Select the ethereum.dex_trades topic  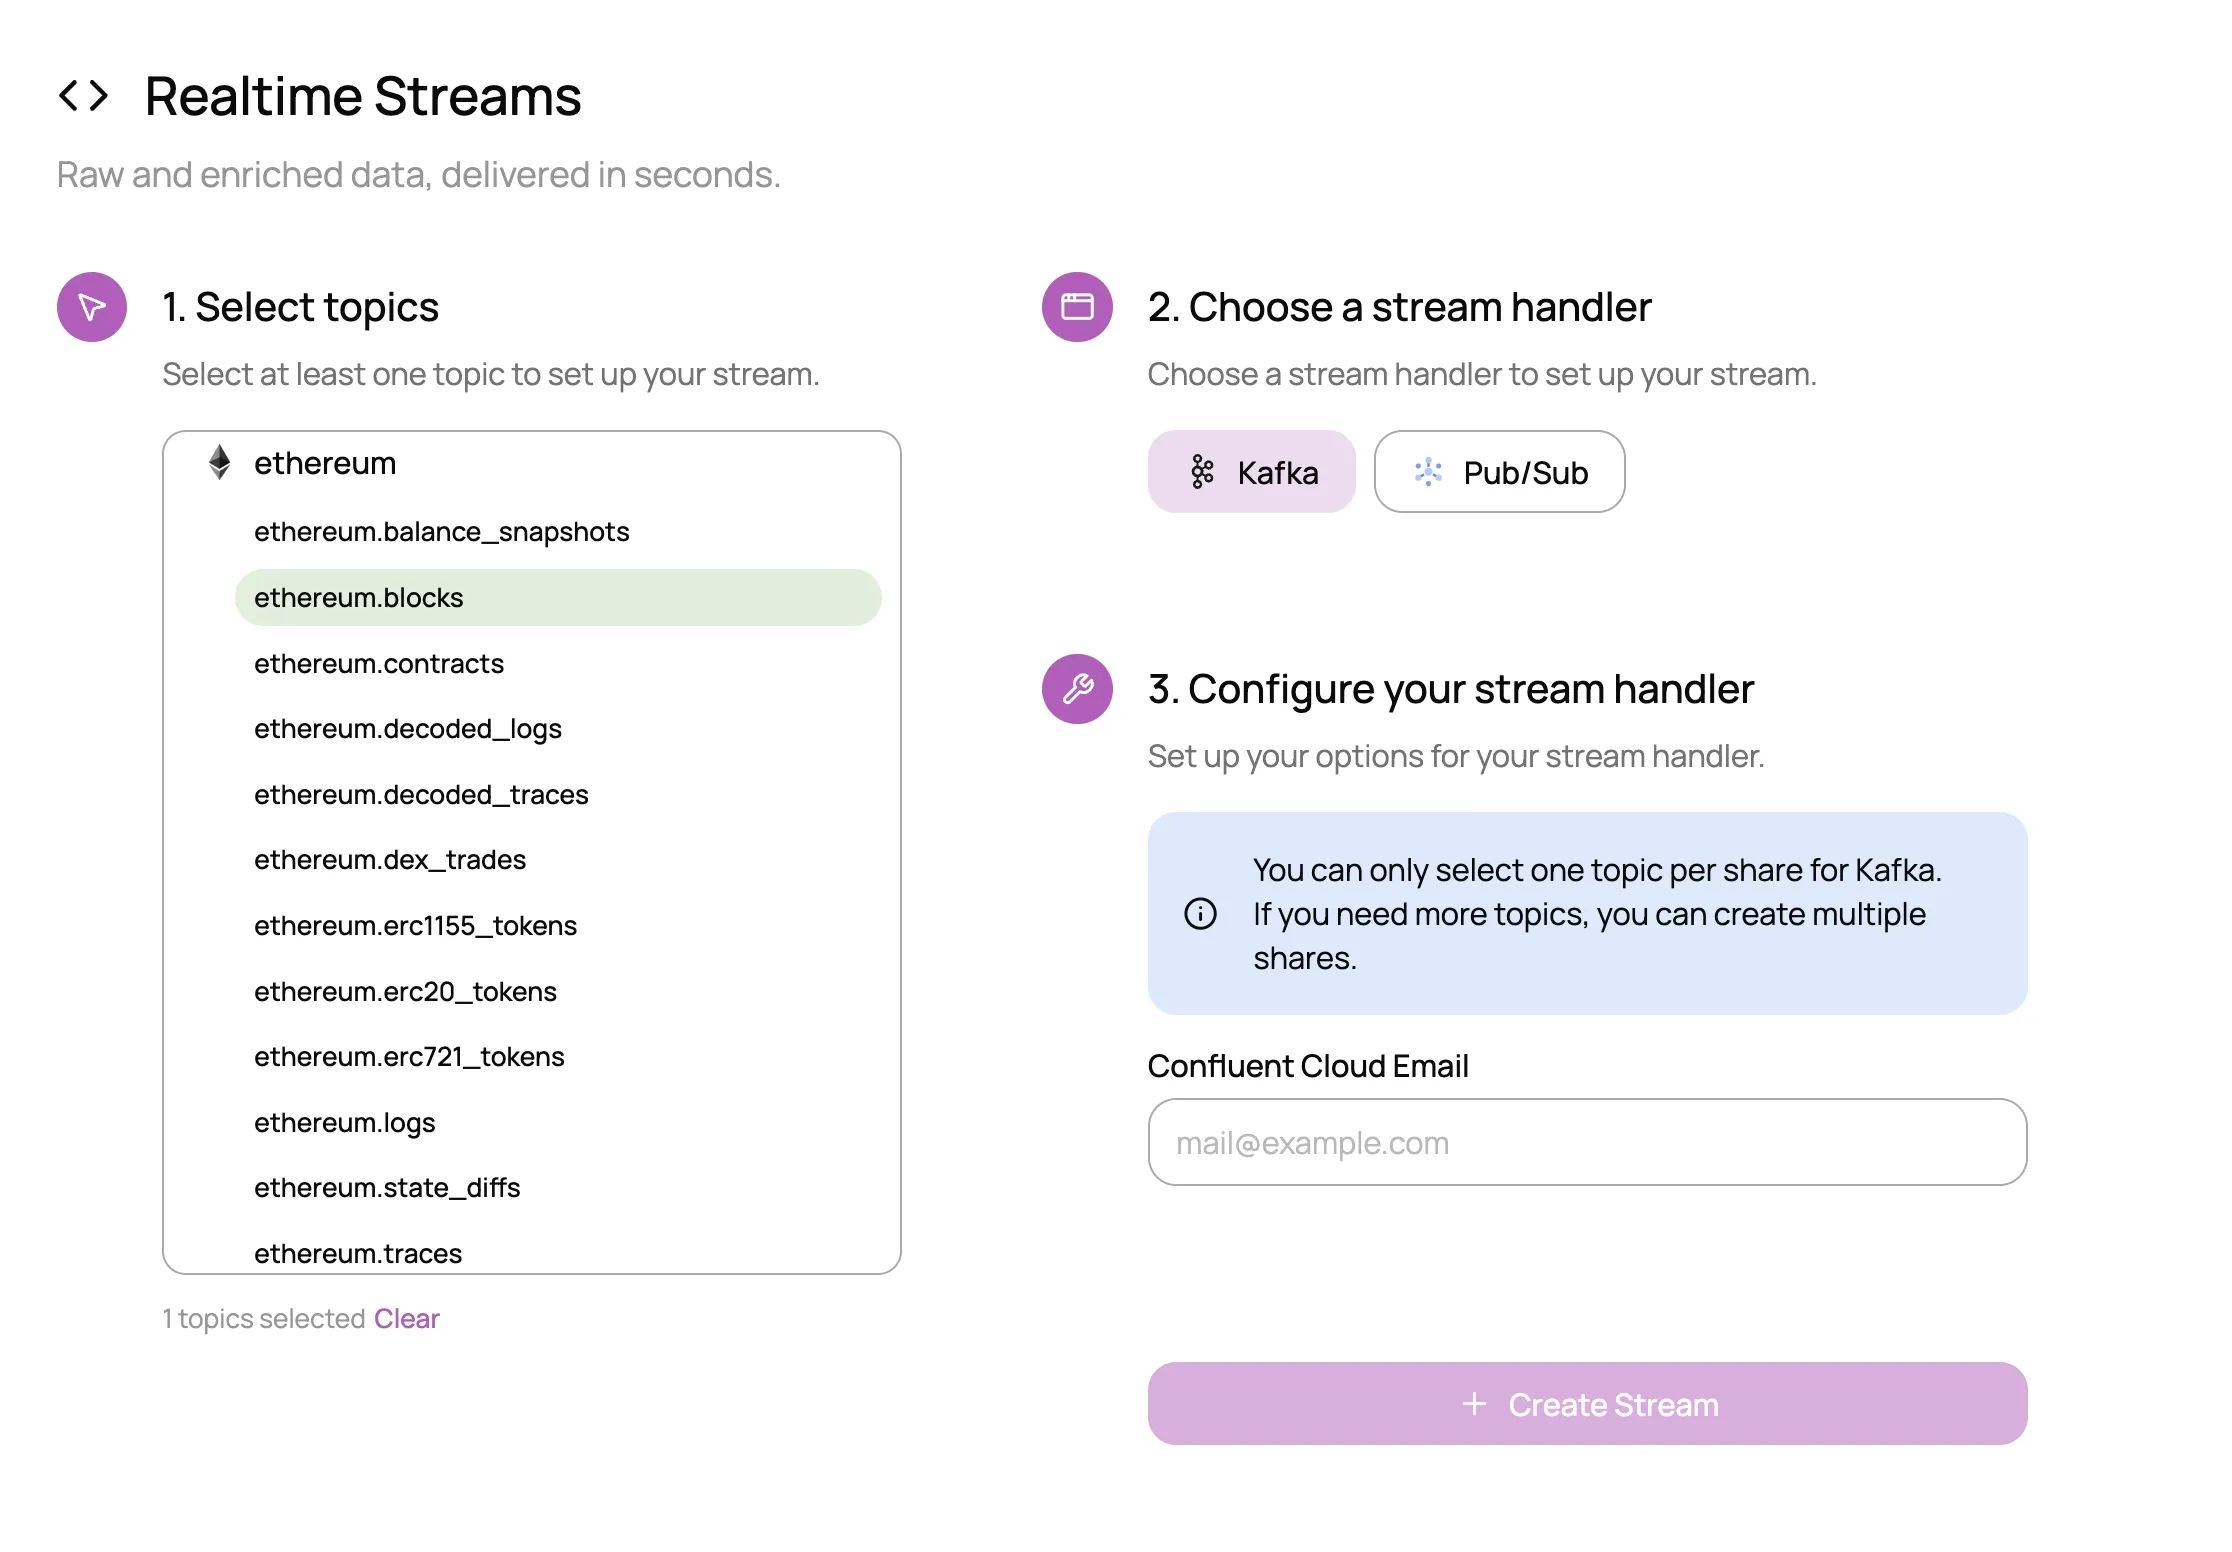390,859
